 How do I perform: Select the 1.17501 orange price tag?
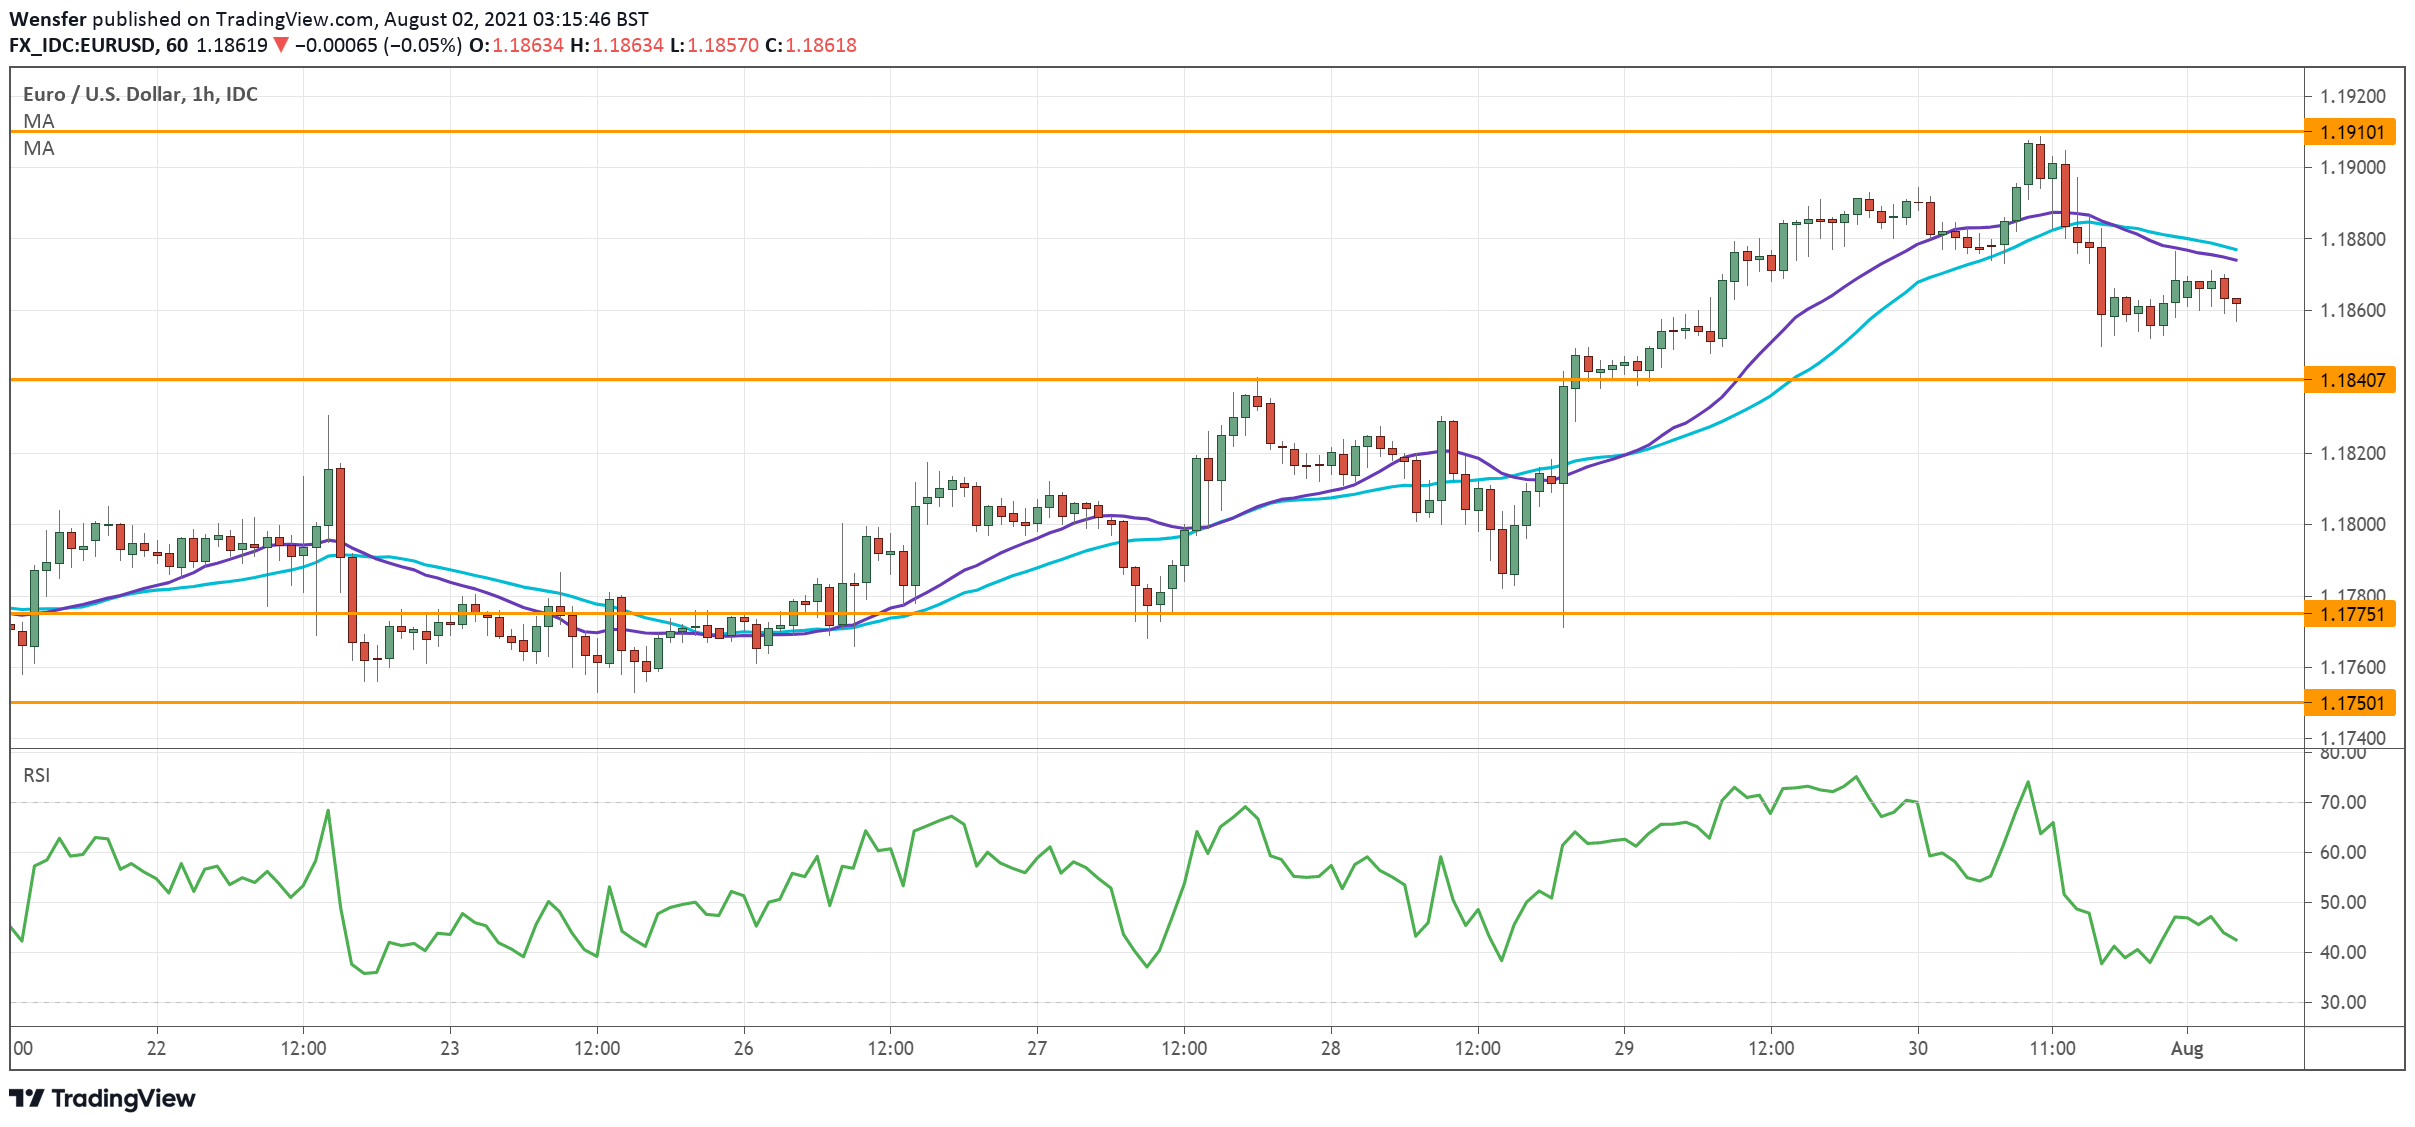[2351, 703]
